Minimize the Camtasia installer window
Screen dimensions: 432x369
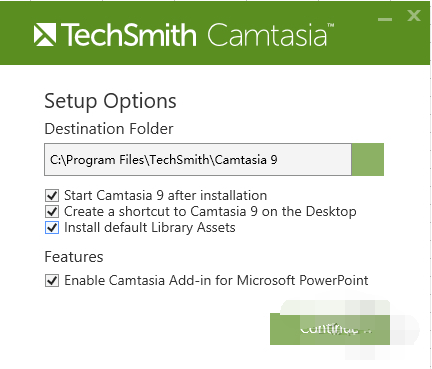[x=385, y=19]
